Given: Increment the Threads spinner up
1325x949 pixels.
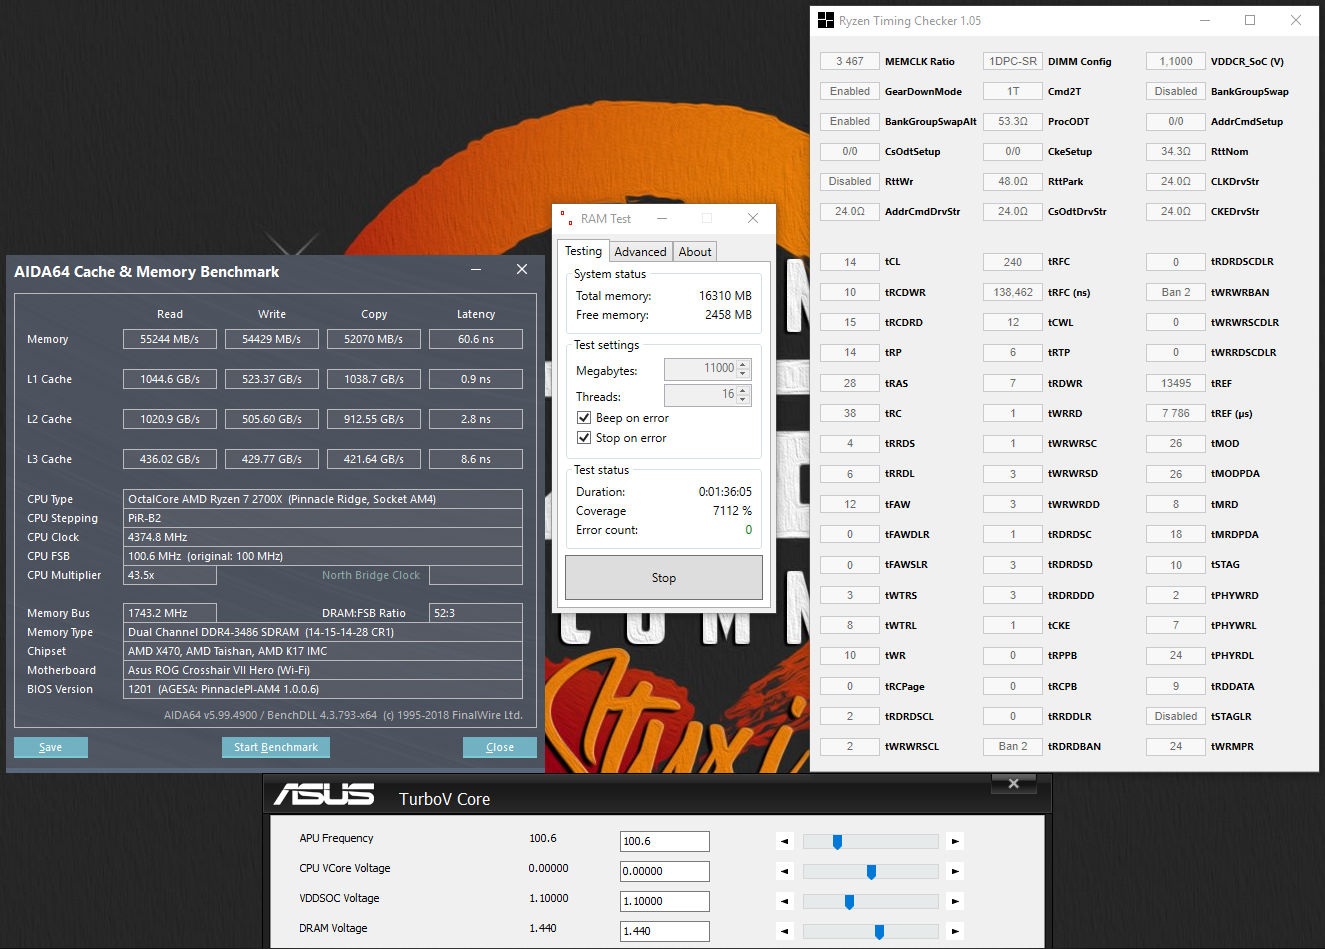Looking at the screenshot, I should click(743, 390).
